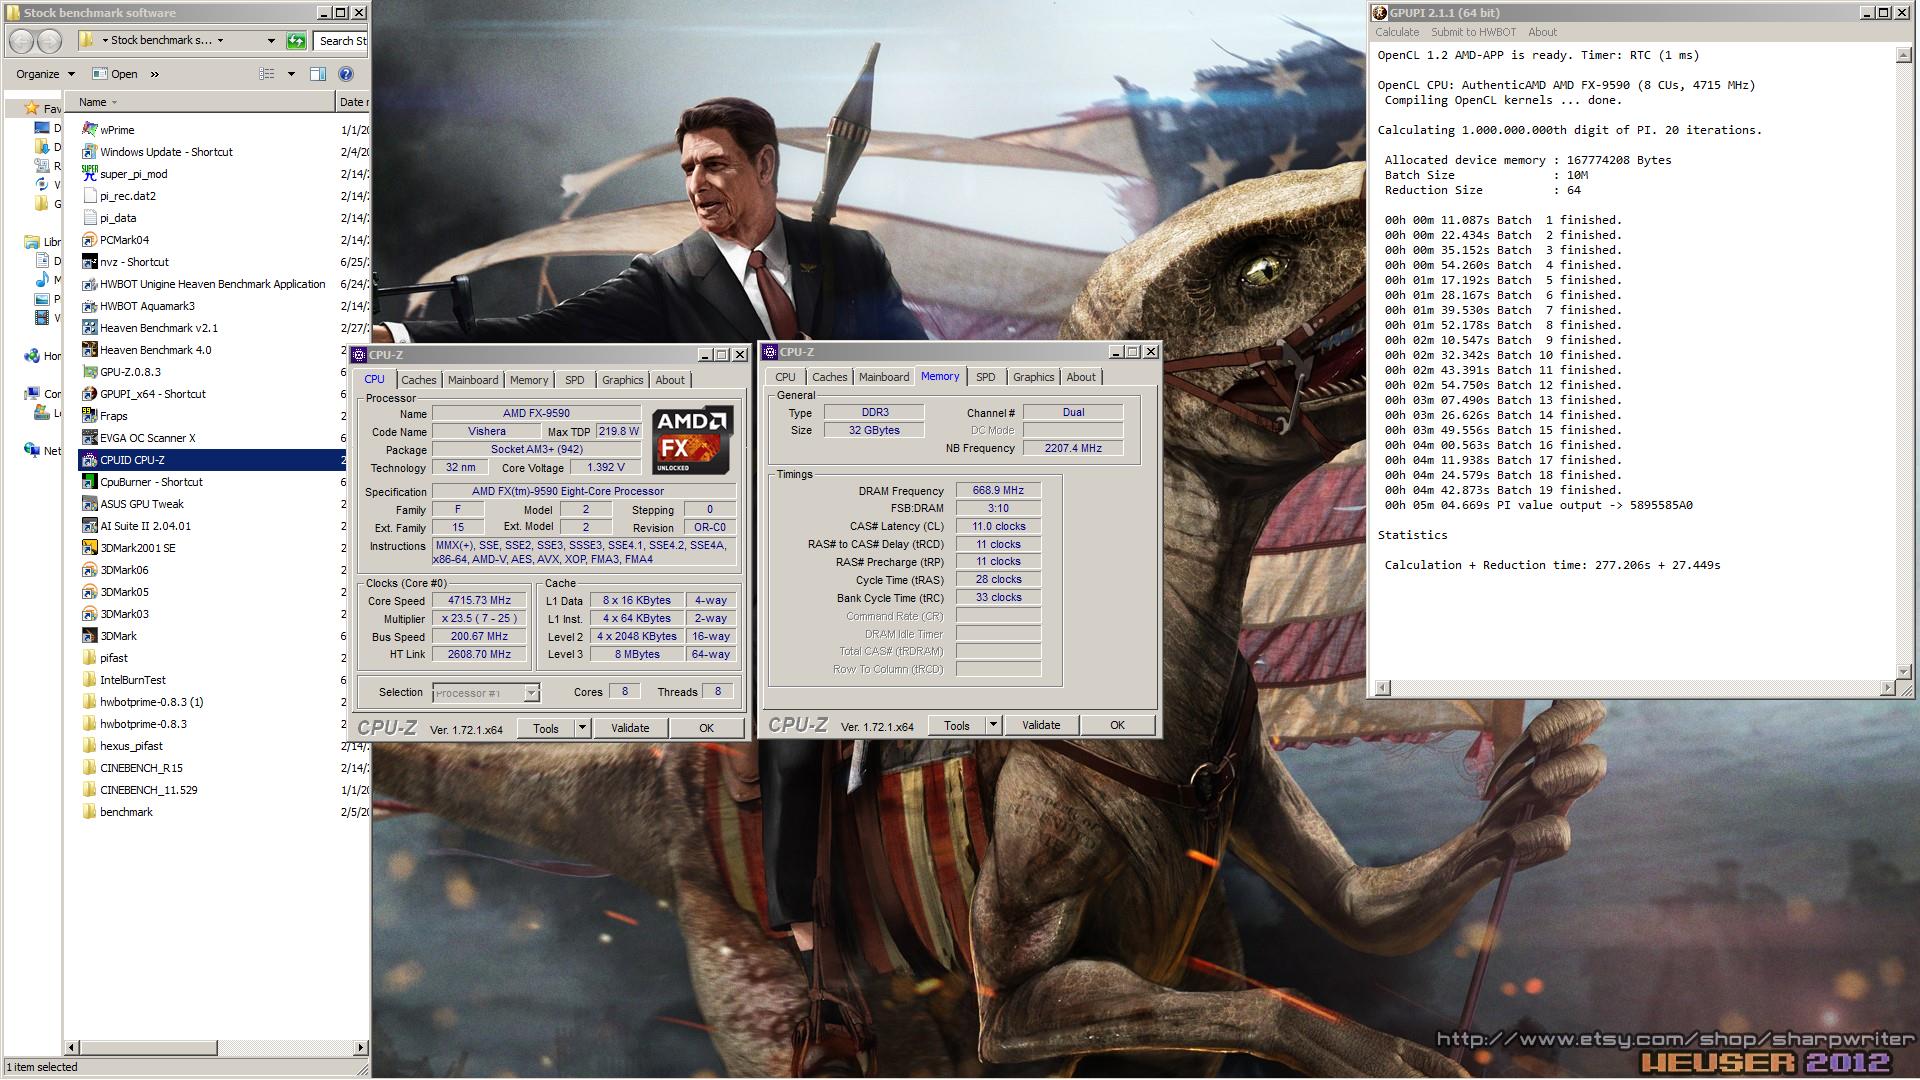Select the 3DMark05 icon

click(x=90, y=592)
